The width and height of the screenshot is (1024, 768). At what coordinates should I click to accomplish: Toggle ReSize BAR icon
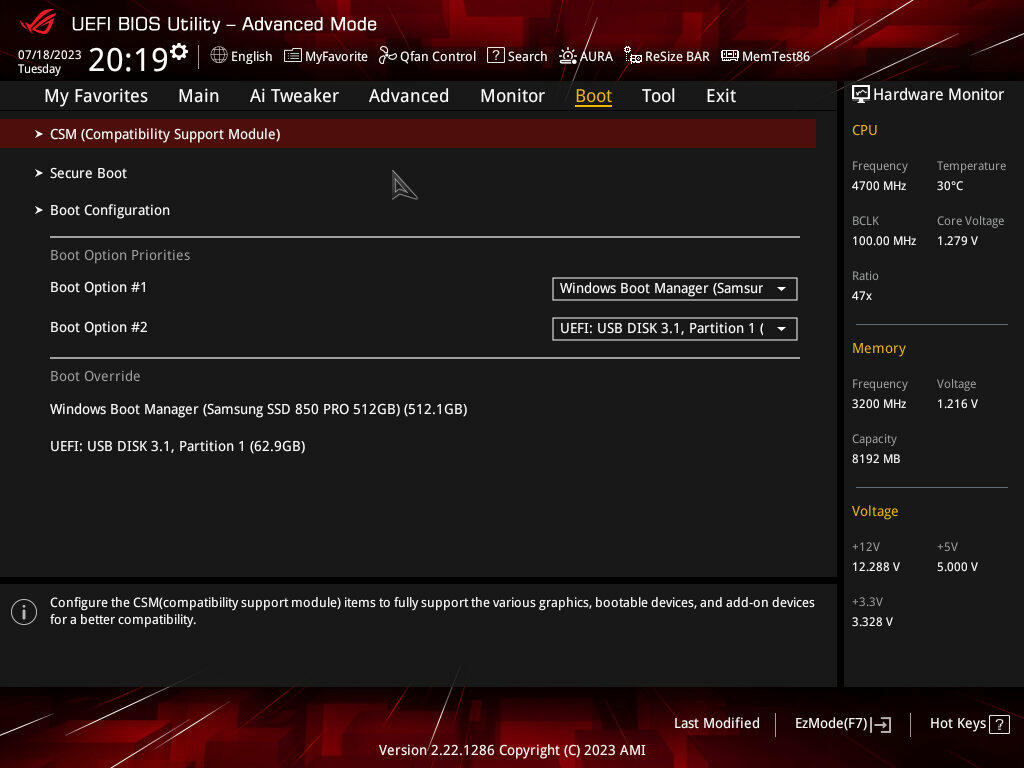coord(633,56)
